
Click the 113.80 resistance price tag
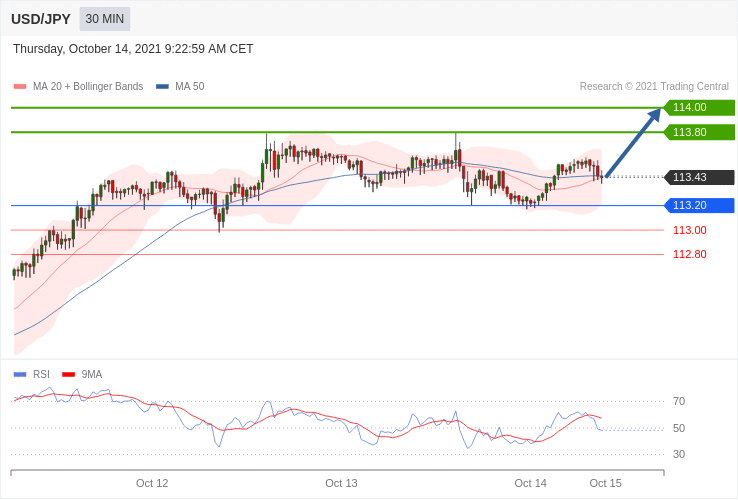pyautogui.click(x=699, y=132)
